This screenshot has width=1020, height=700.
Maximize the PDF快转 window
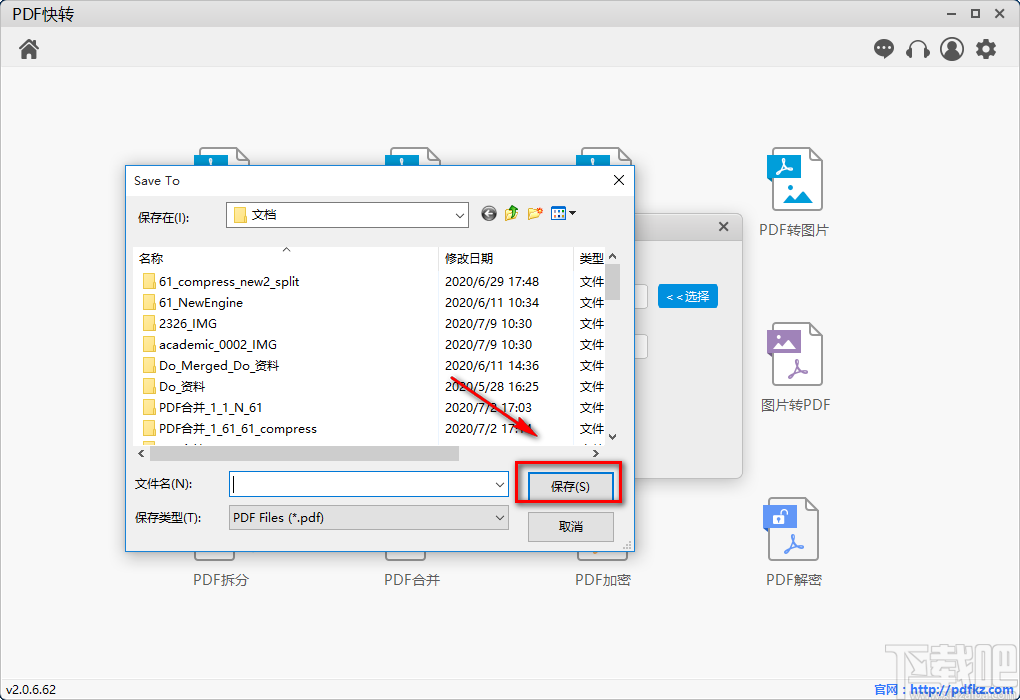coord(975,14)
